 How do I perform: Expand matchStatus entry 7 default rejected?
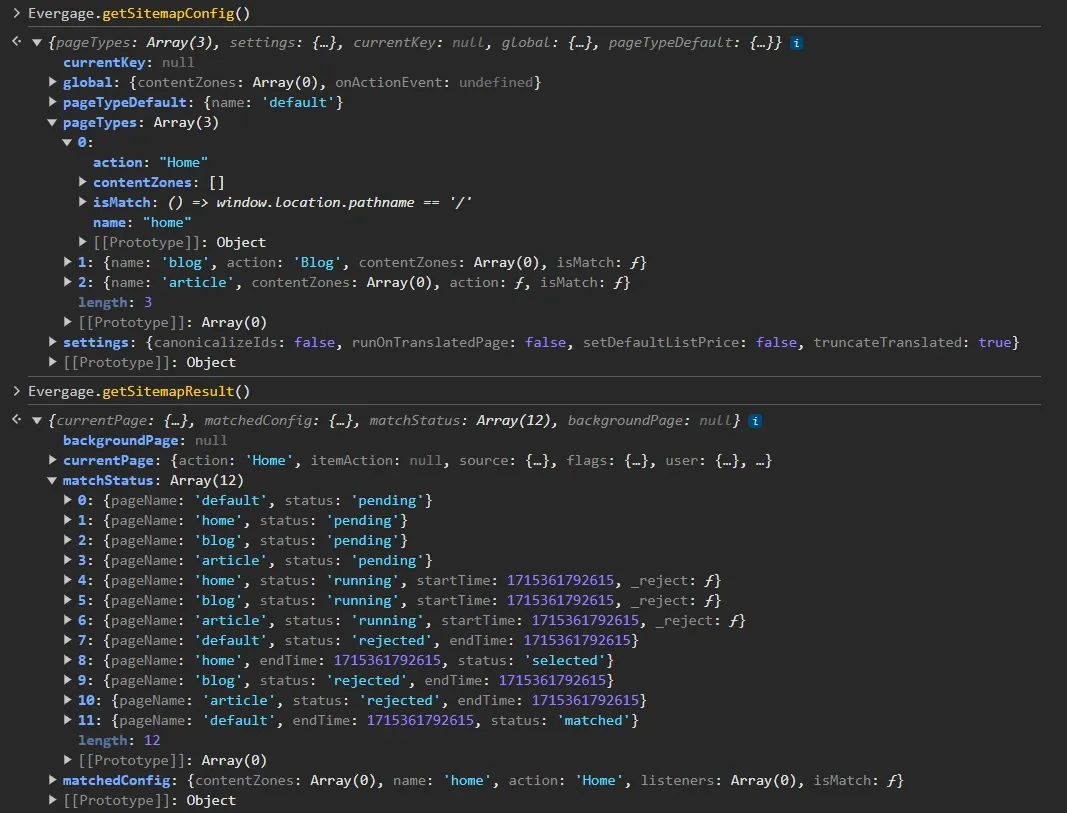coord(68,640)
